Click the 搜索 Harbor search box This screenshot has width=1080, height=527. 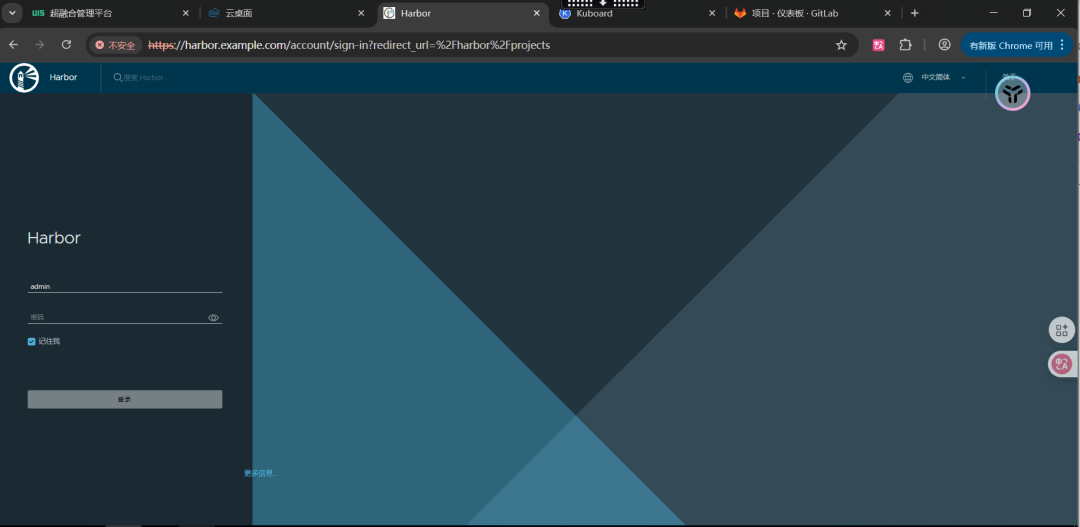146,78
